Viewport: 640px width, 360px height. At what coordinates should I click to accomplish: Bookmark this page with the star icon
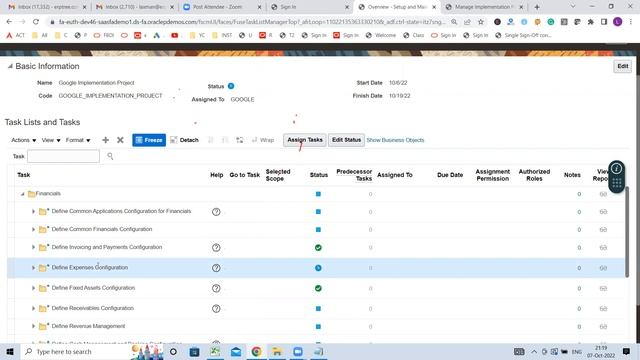click(481, 22)
